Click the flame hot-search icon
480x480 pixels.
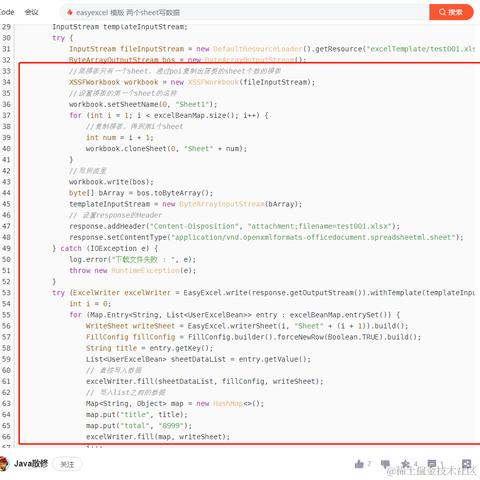(70, 13)
